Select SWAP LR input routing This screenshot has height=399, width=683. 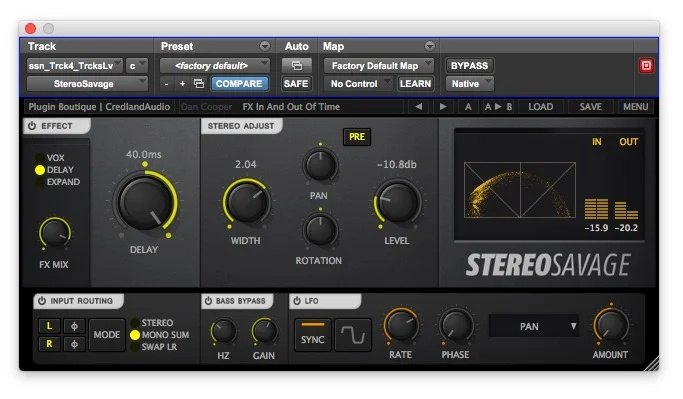(154, 347)
